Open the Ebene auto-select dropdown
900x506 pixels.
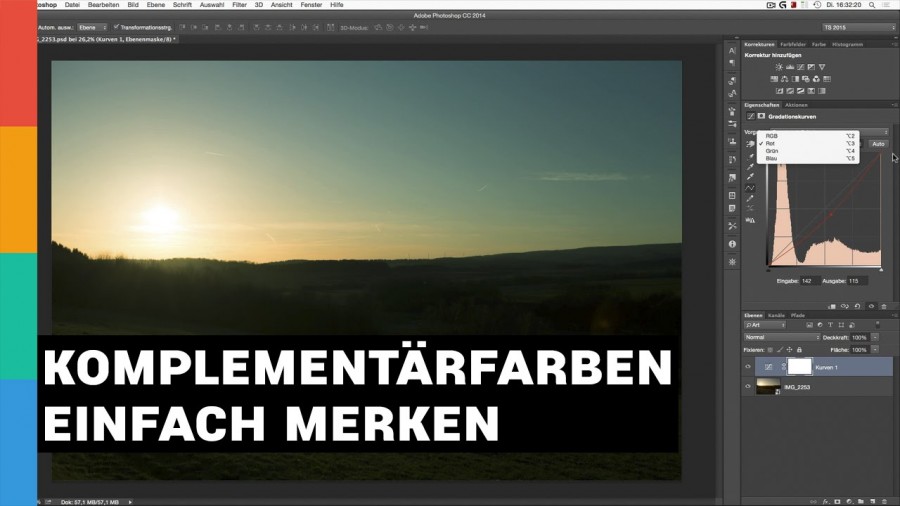click(x=91, y=27)
